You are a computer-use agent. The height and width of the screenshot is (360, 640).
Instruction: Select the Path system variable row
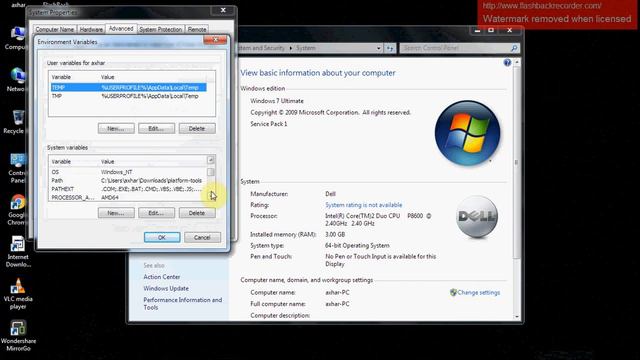(x=129, y=180)
